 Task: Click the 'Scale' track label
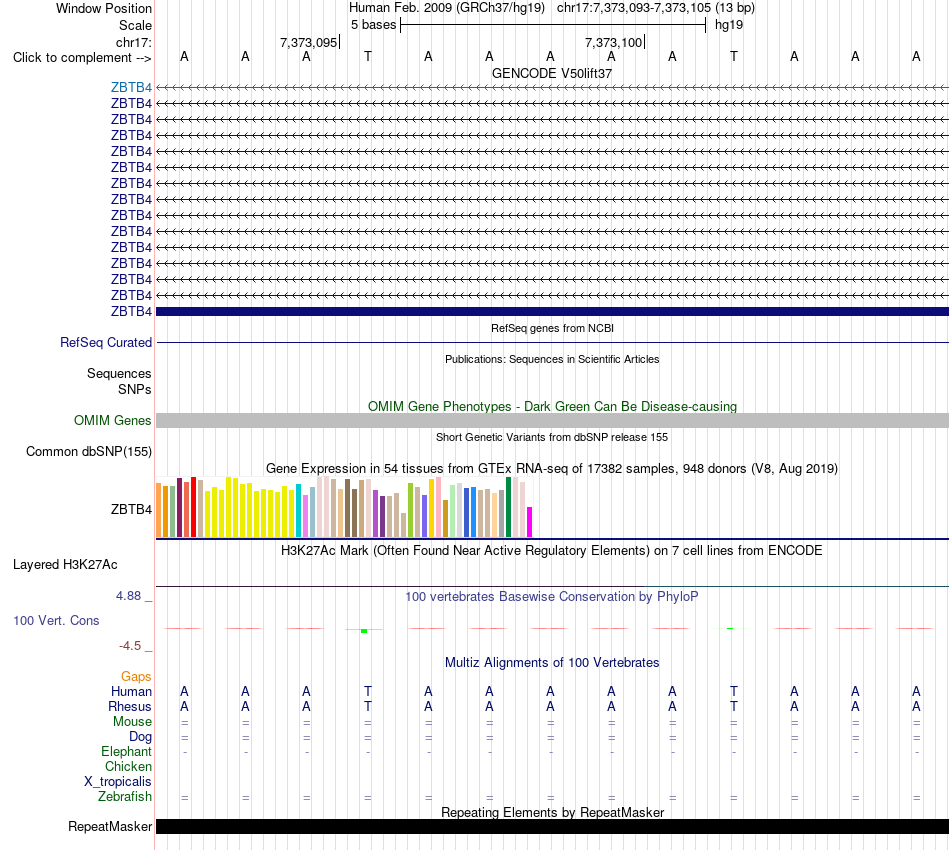pyautogui.click(x=135, y=25)
